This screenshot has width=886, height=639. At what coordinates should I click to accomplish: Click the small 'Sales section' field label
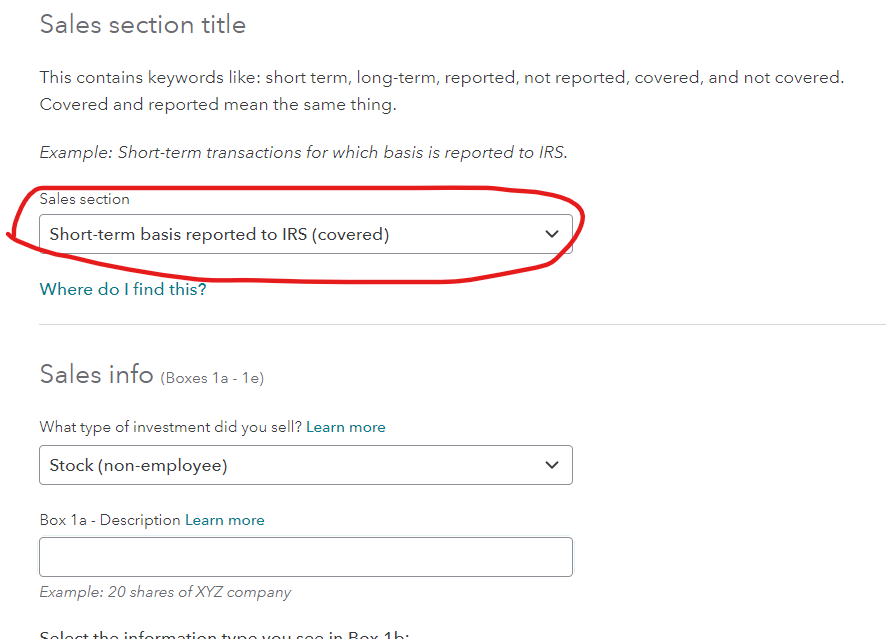85,199
